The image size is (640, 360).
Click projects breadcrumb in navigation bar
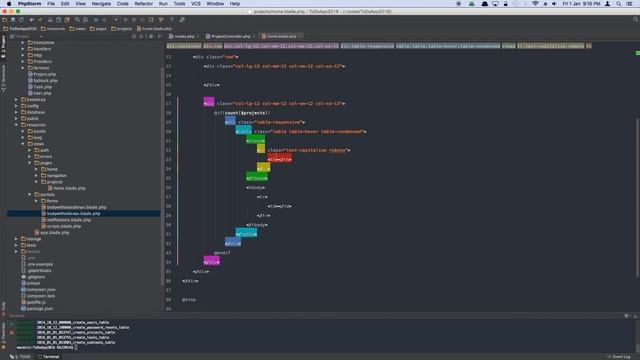tap(122, 29)
